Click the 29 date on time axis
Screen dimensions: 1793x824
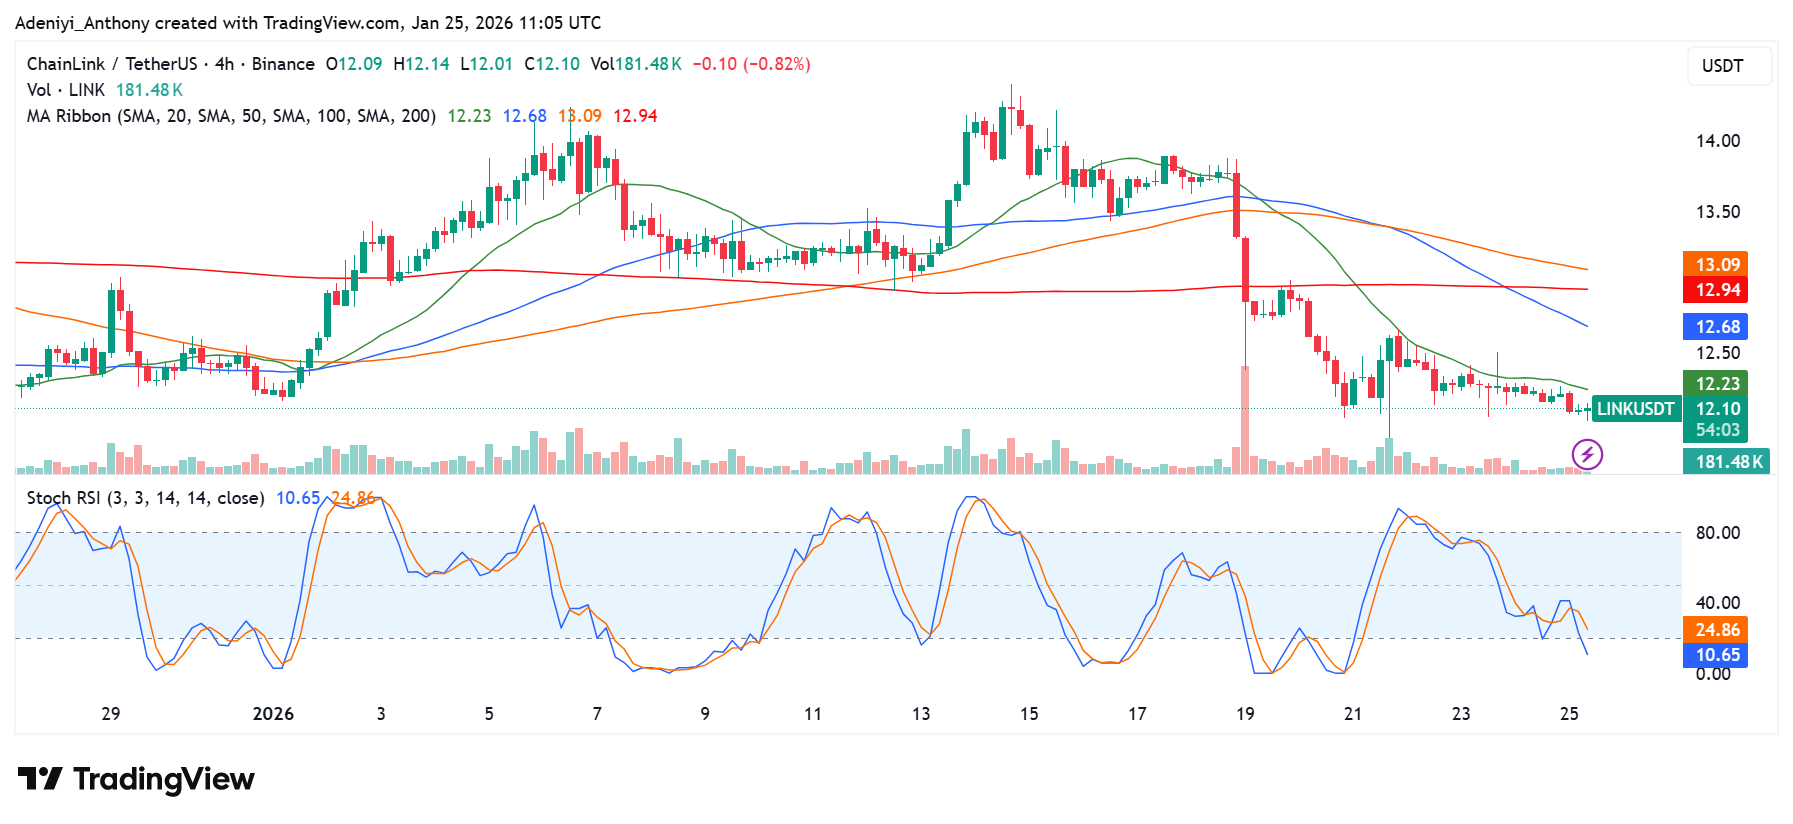pyautogui.click(x=111, y=714)
